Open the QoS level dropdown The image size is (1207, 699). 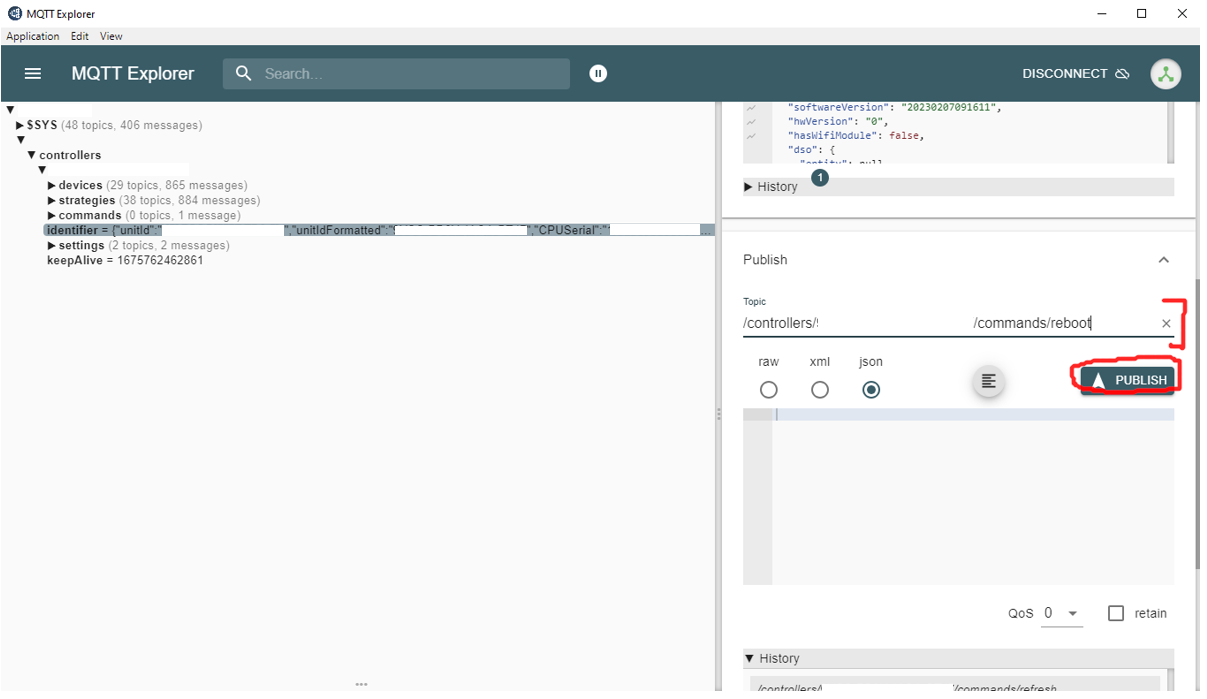tap(1062, 613)
